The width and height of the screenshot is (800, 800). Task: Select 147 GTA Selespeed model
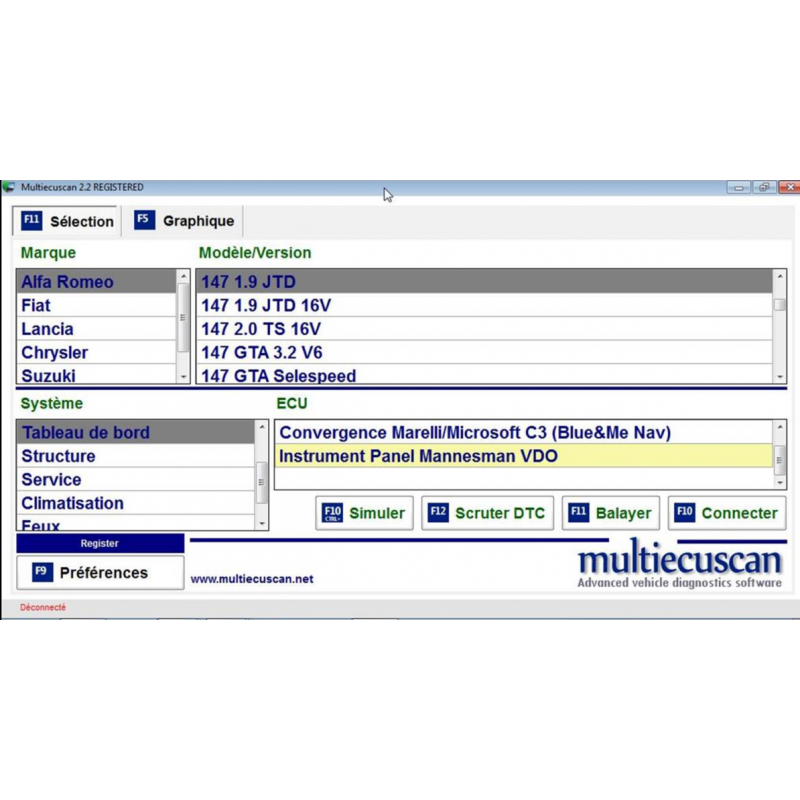click(485, 375)
